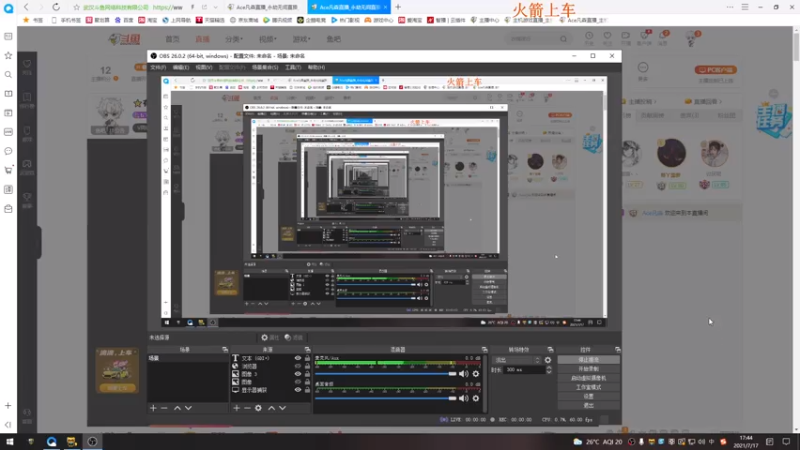This screenshot has width=800, height=450.
Task: Open favorites star in browser sidebar
Action: tap(8, 55)
